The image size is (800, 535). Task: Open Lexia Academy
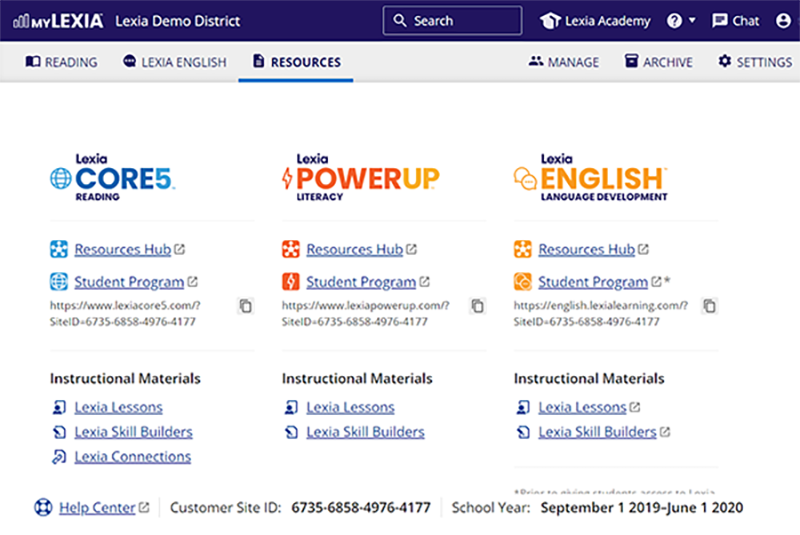pos(595,21)
